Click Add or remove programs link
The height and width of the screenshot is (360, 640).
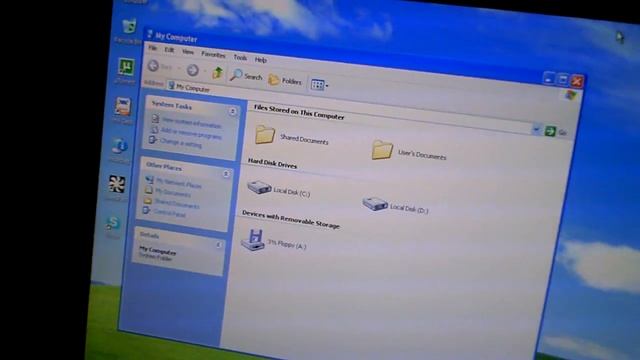(x=191, y=133)
